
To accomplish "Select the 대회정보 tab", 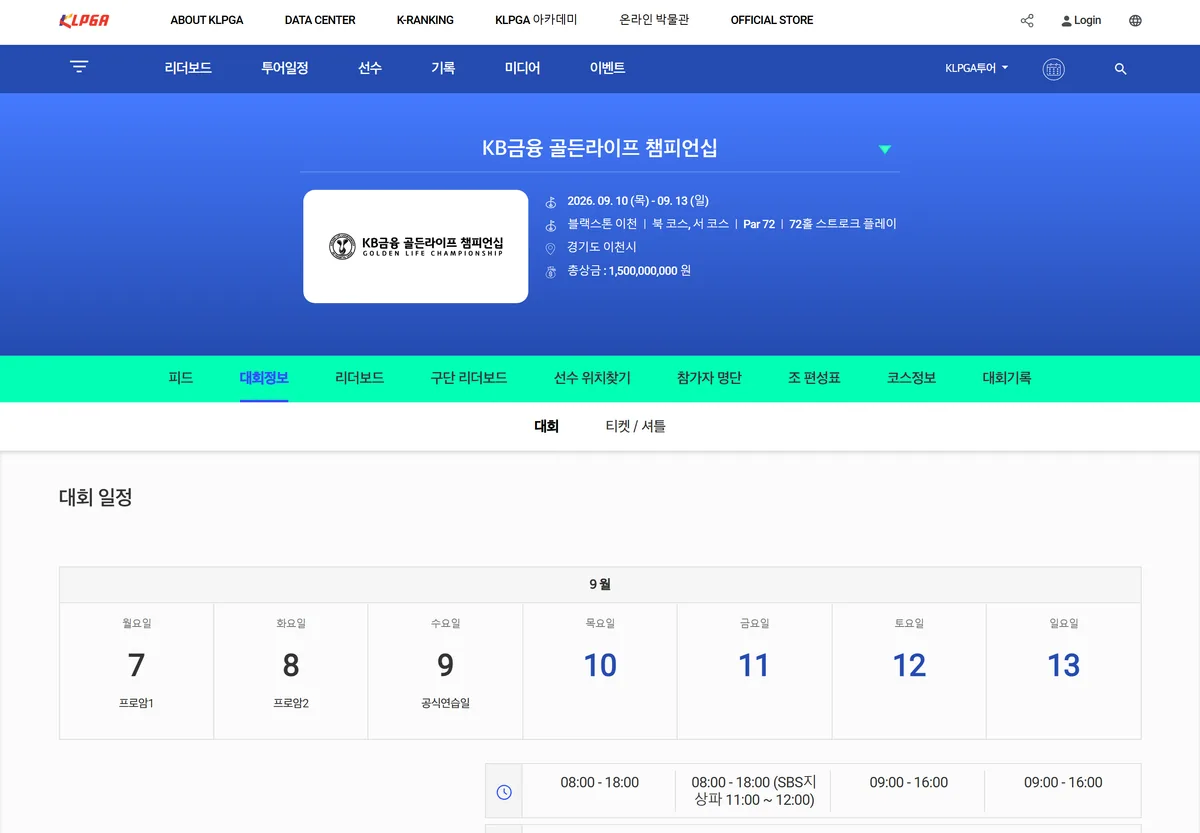I will pyautogui.click(x=264, y=378).
